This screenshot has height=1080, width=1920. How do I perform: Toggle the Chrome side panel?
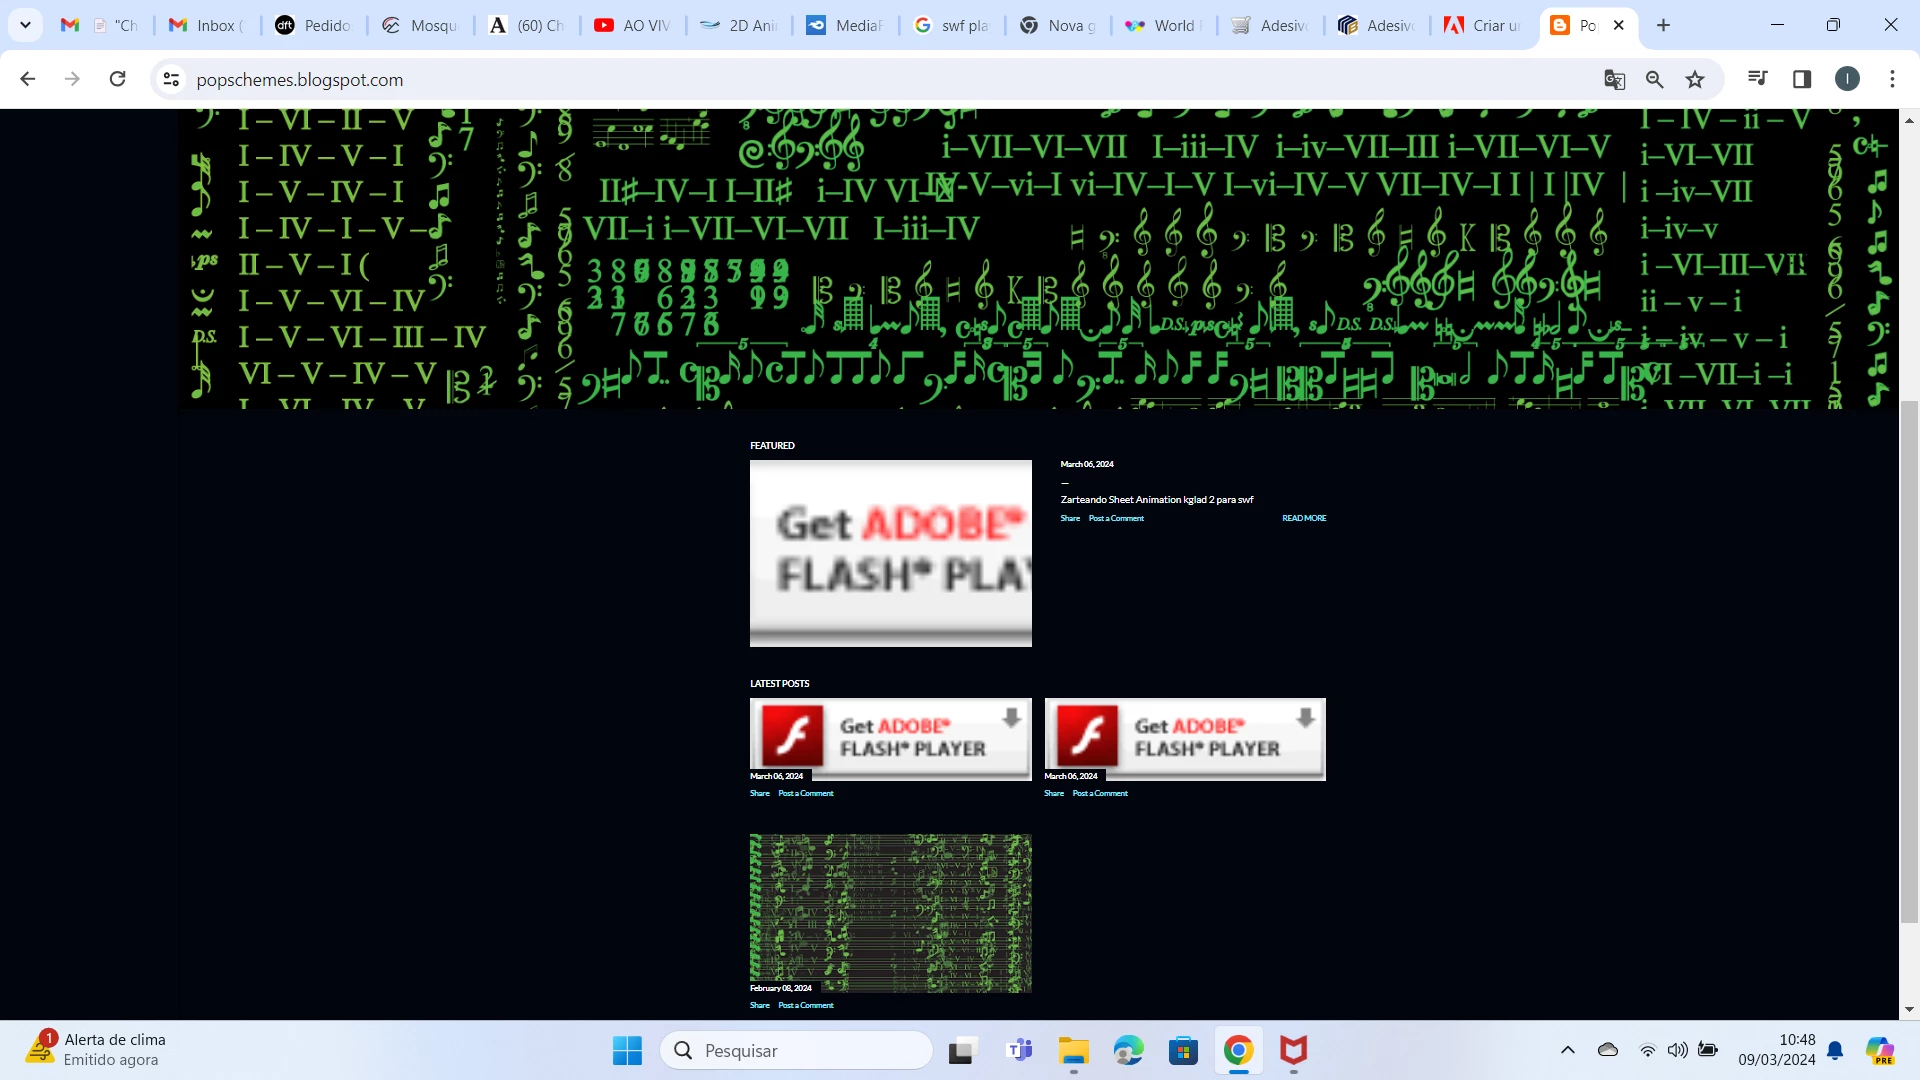pos(1802,79)
